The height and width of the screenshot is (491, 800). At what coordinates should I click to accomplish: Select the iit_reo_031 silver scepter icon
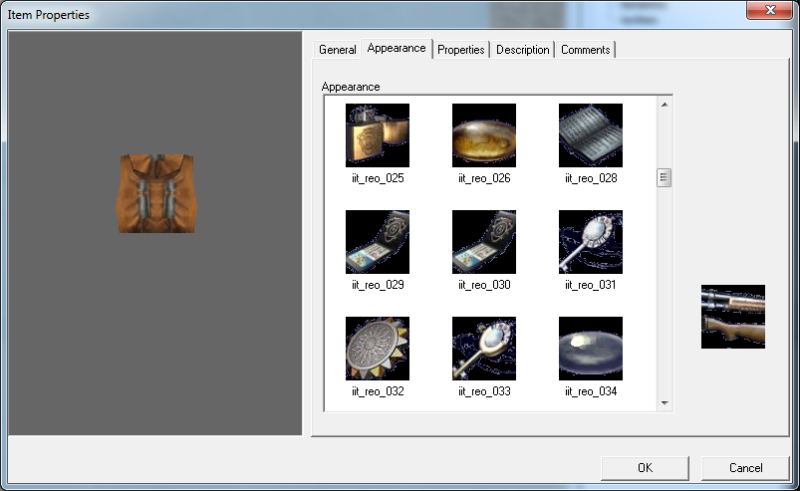pos(590,241)
